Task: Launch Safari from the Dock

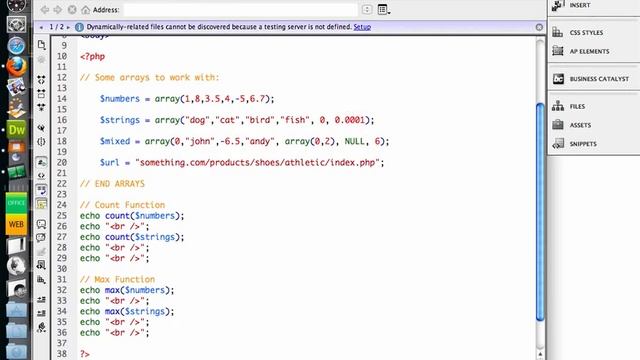Action: (16, 46)
